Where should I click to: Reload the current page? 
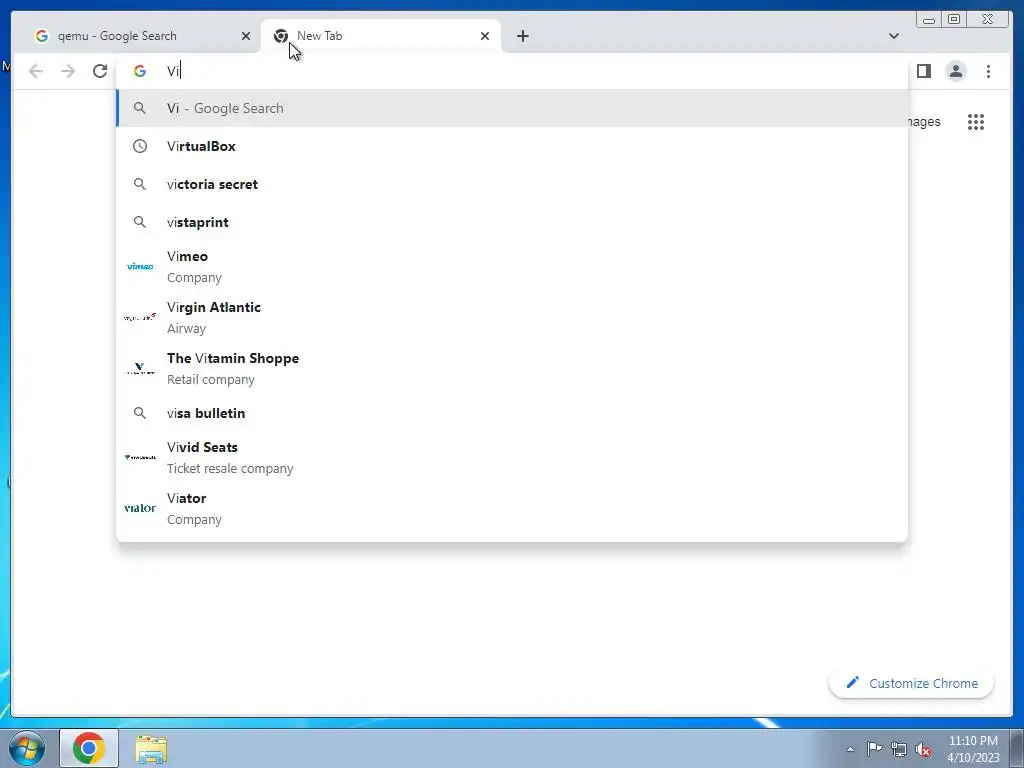(100, 71)
